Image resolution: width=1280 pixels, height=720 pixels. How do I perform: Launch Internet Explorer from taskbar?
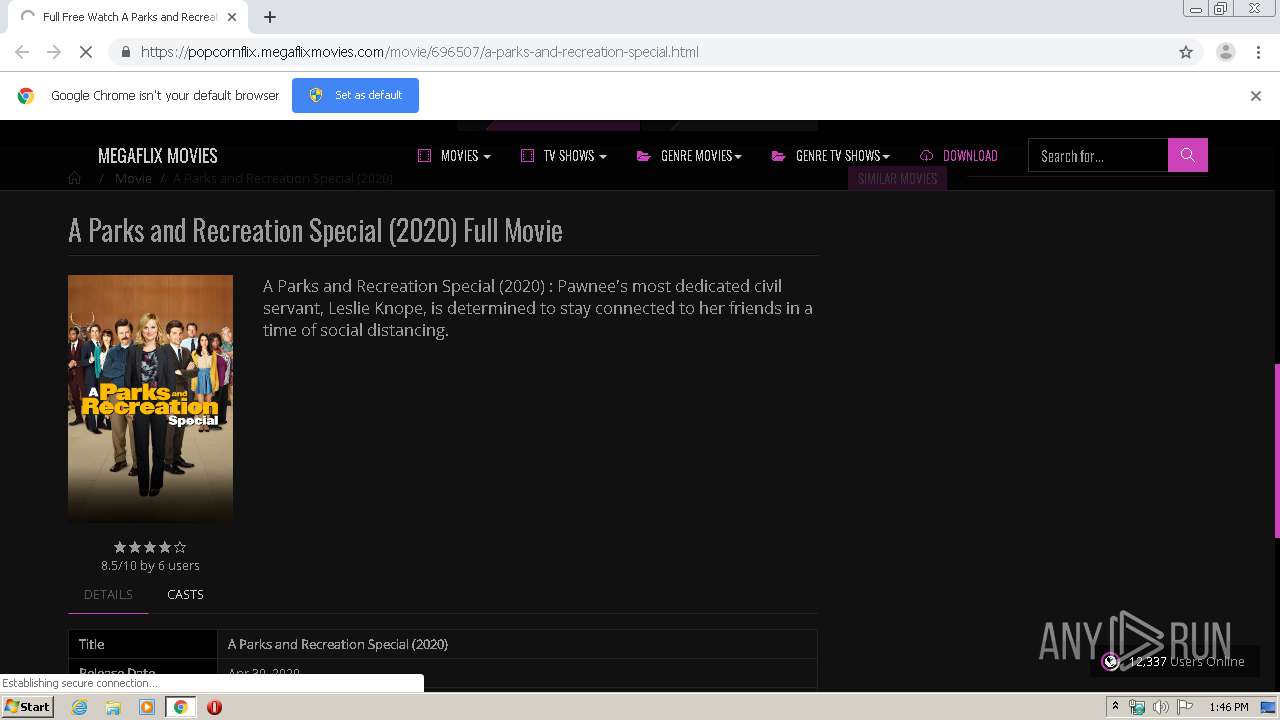(79, 707)
